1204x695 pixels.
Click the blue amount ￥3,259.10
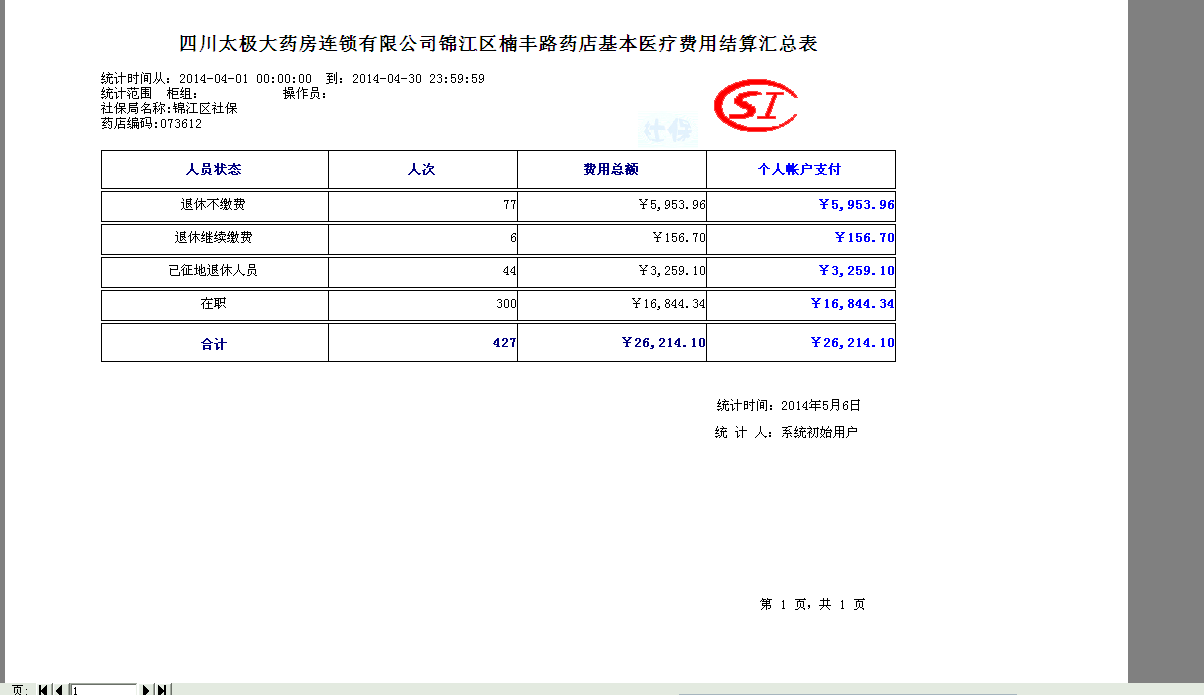pos(856,271)
